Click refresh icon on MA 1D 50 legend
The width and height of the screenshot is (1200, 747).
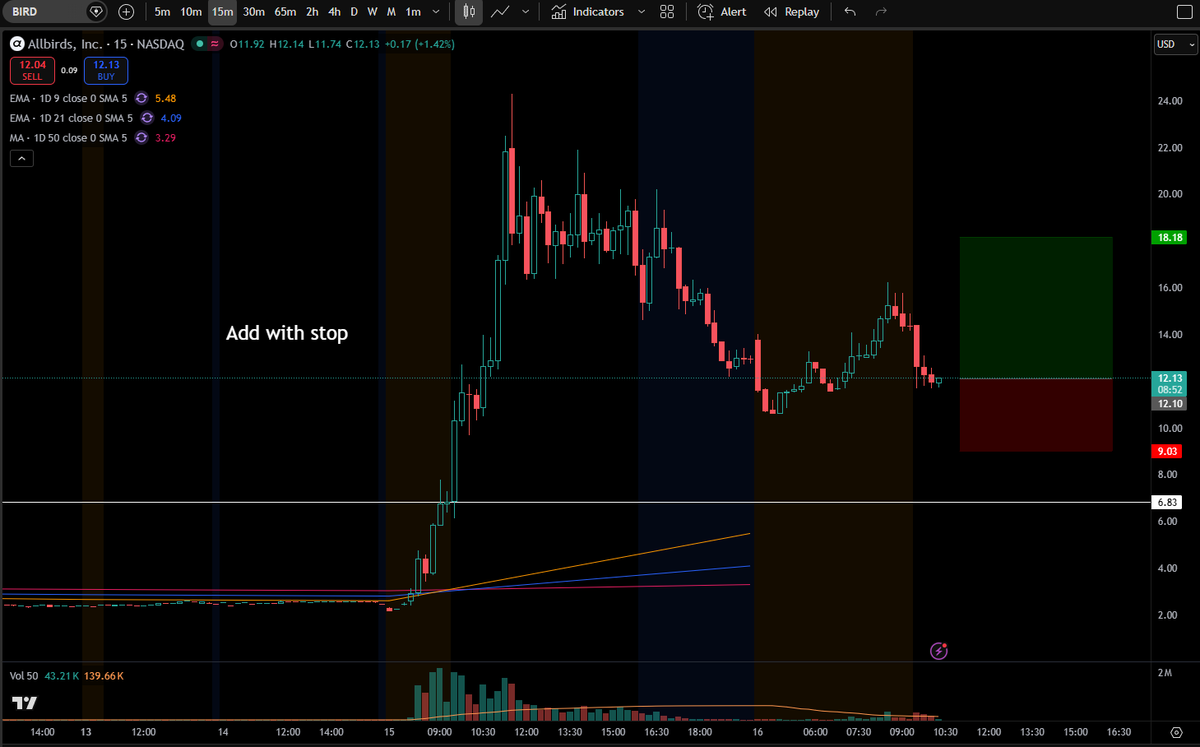[141, 138]
